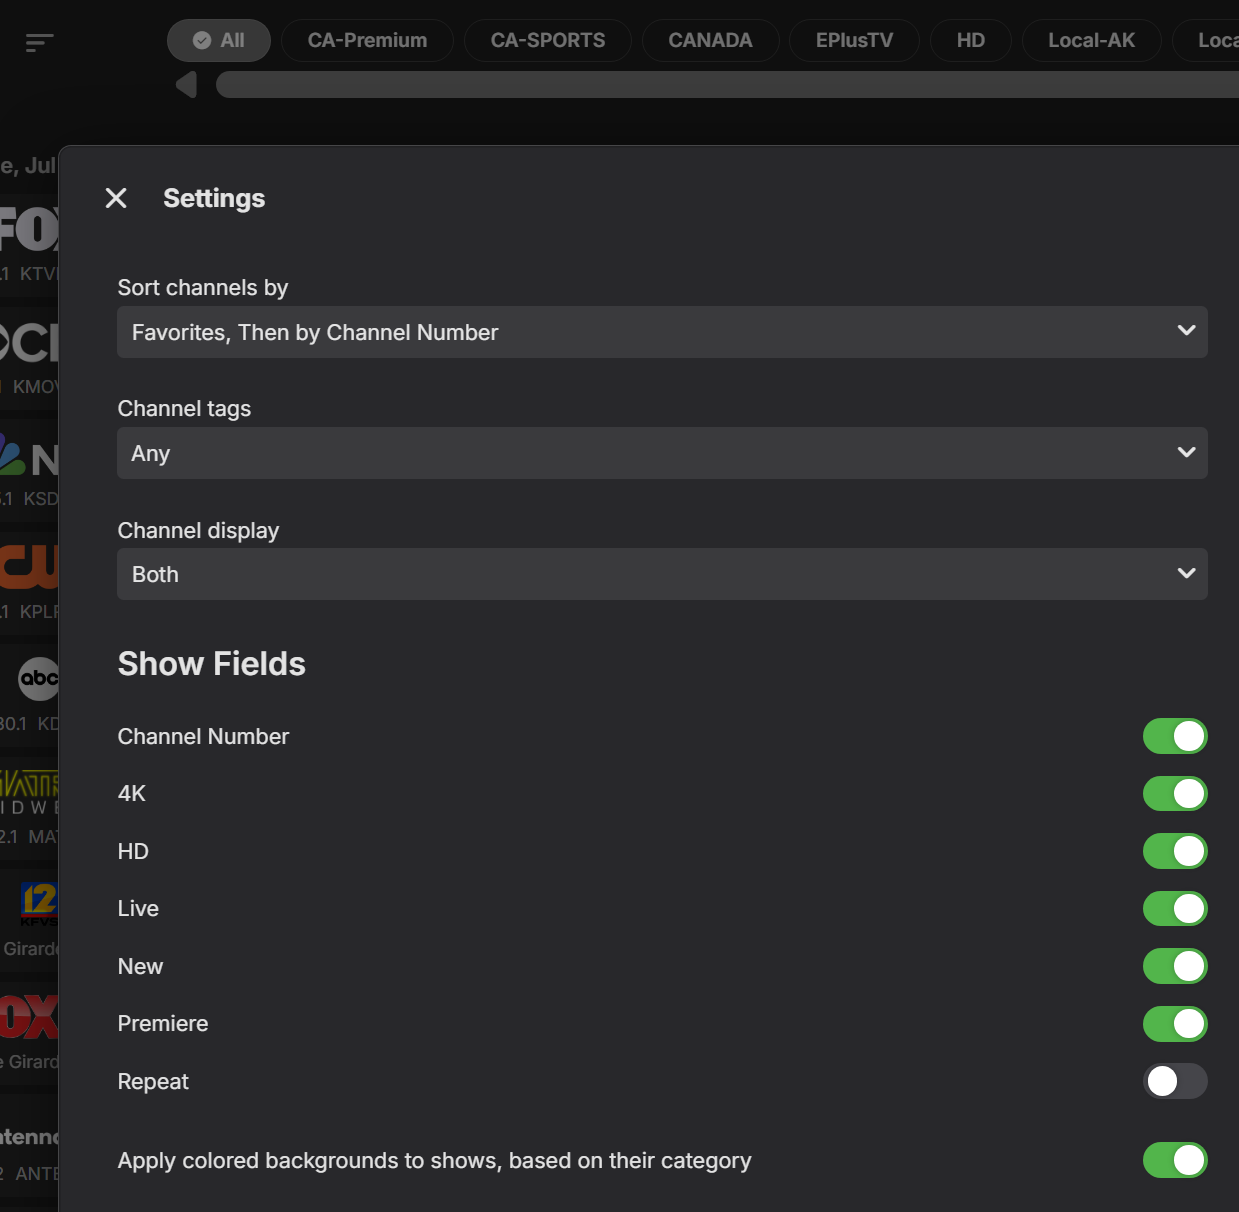
Task: Turn off the 4K field toggle
Action: pyautogui.click(x=1175, y=794)
